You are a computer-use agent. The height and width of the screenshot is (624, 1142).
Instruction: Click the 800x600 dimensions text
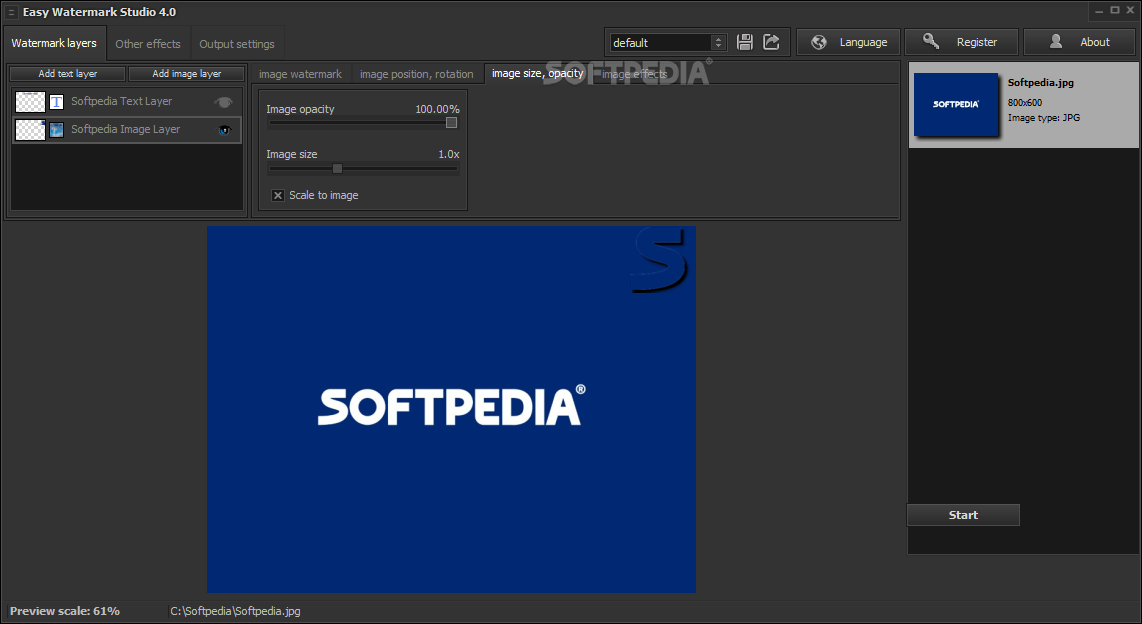[1025, 103]
